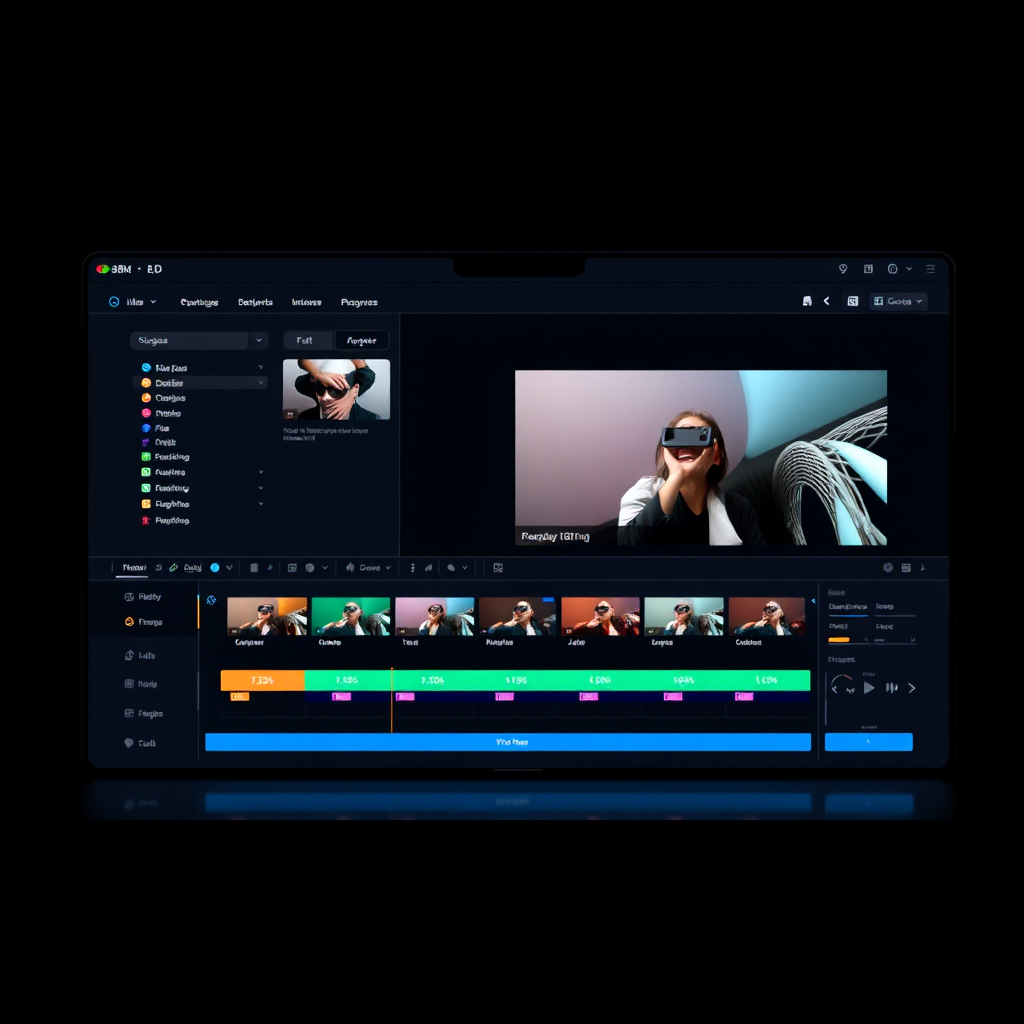Image resolution: width=1024 pixels, height=1024 pixels.
Task: Click the back arrow beside the home icon
Action: (x=826, y=301)
